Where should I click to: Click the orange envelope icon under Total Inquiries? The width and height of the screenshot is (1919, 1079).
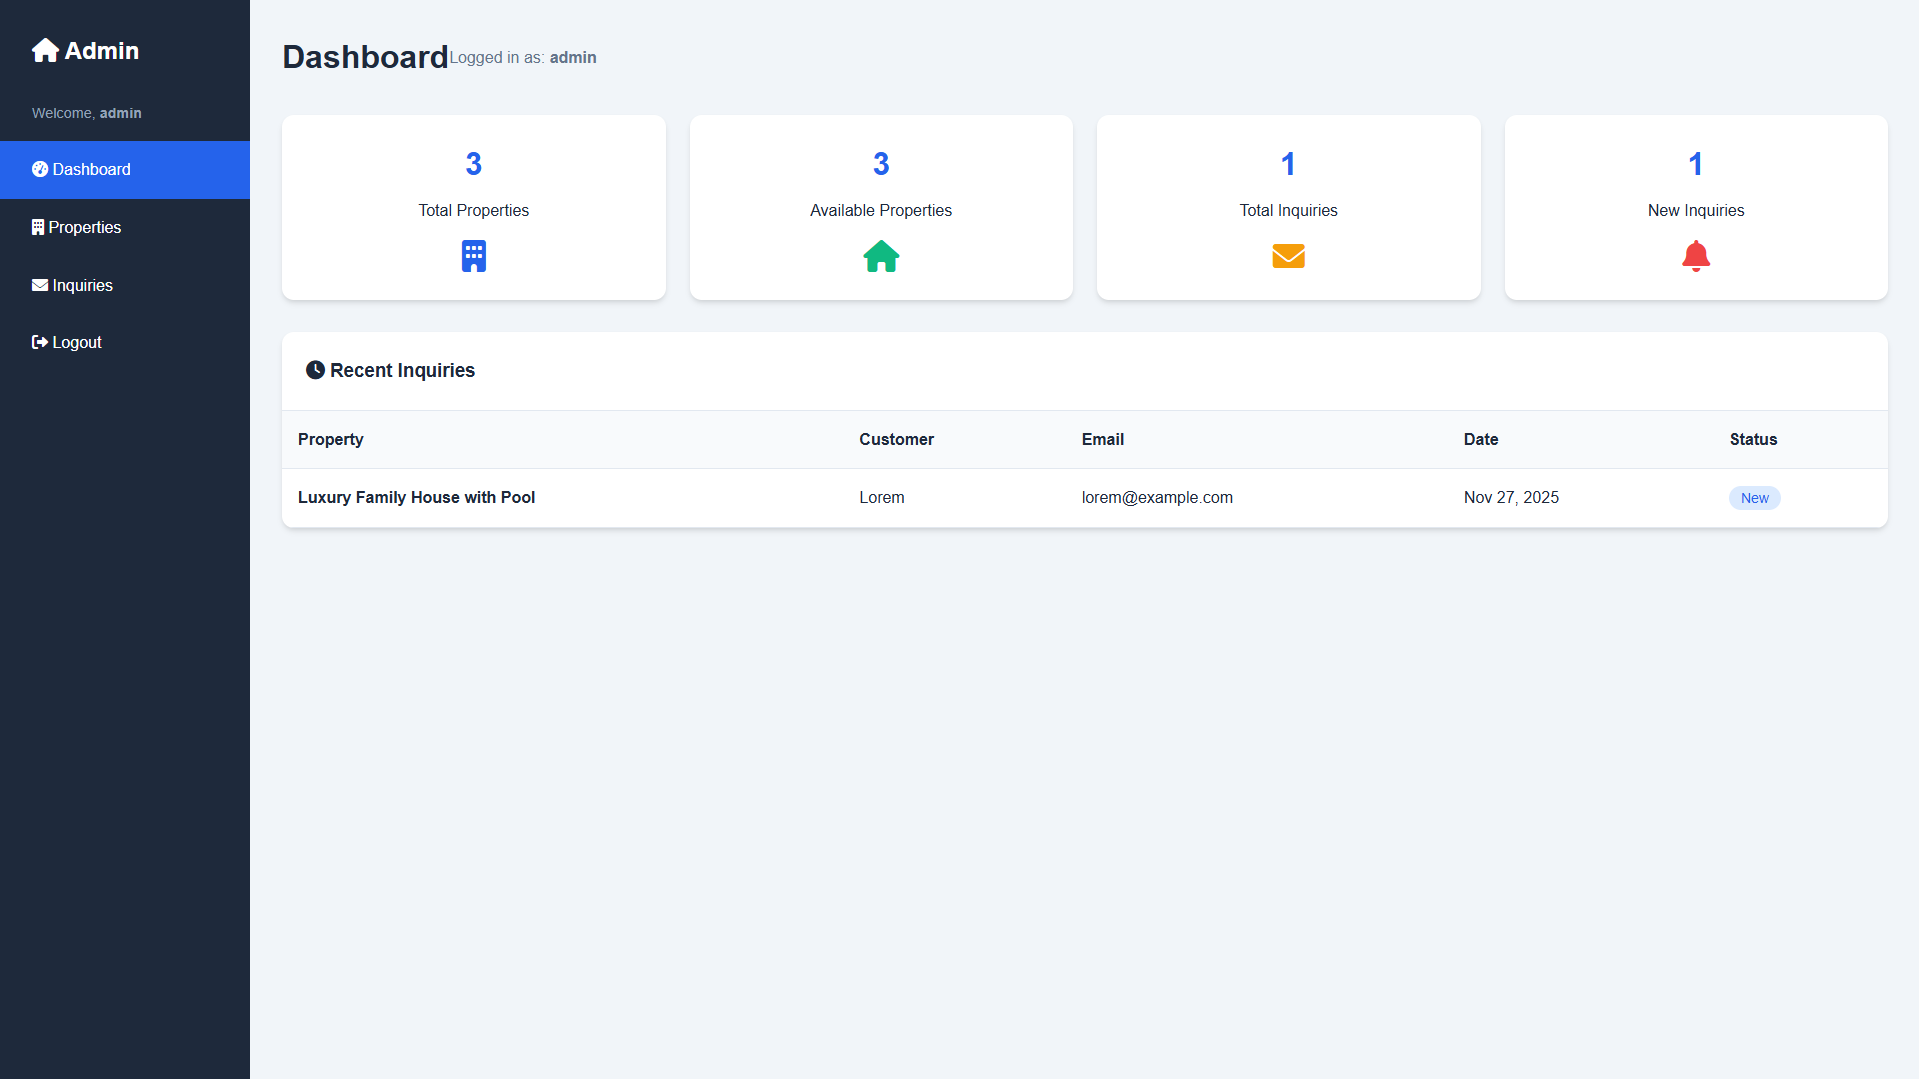point(1288,256)
